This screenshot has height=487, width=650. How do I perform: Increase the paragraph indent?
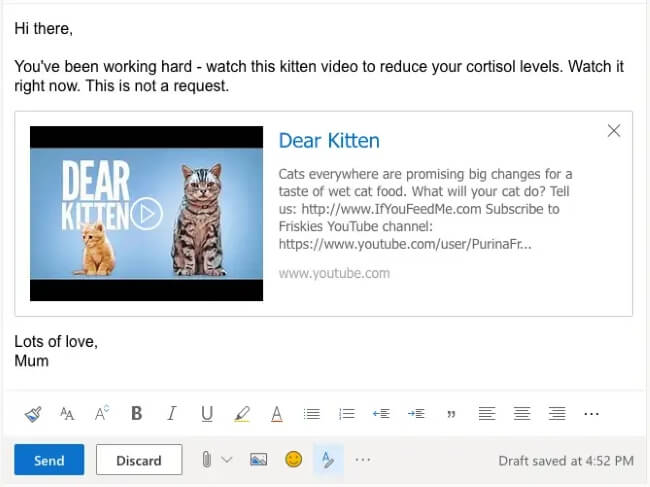tap(416, 414)
